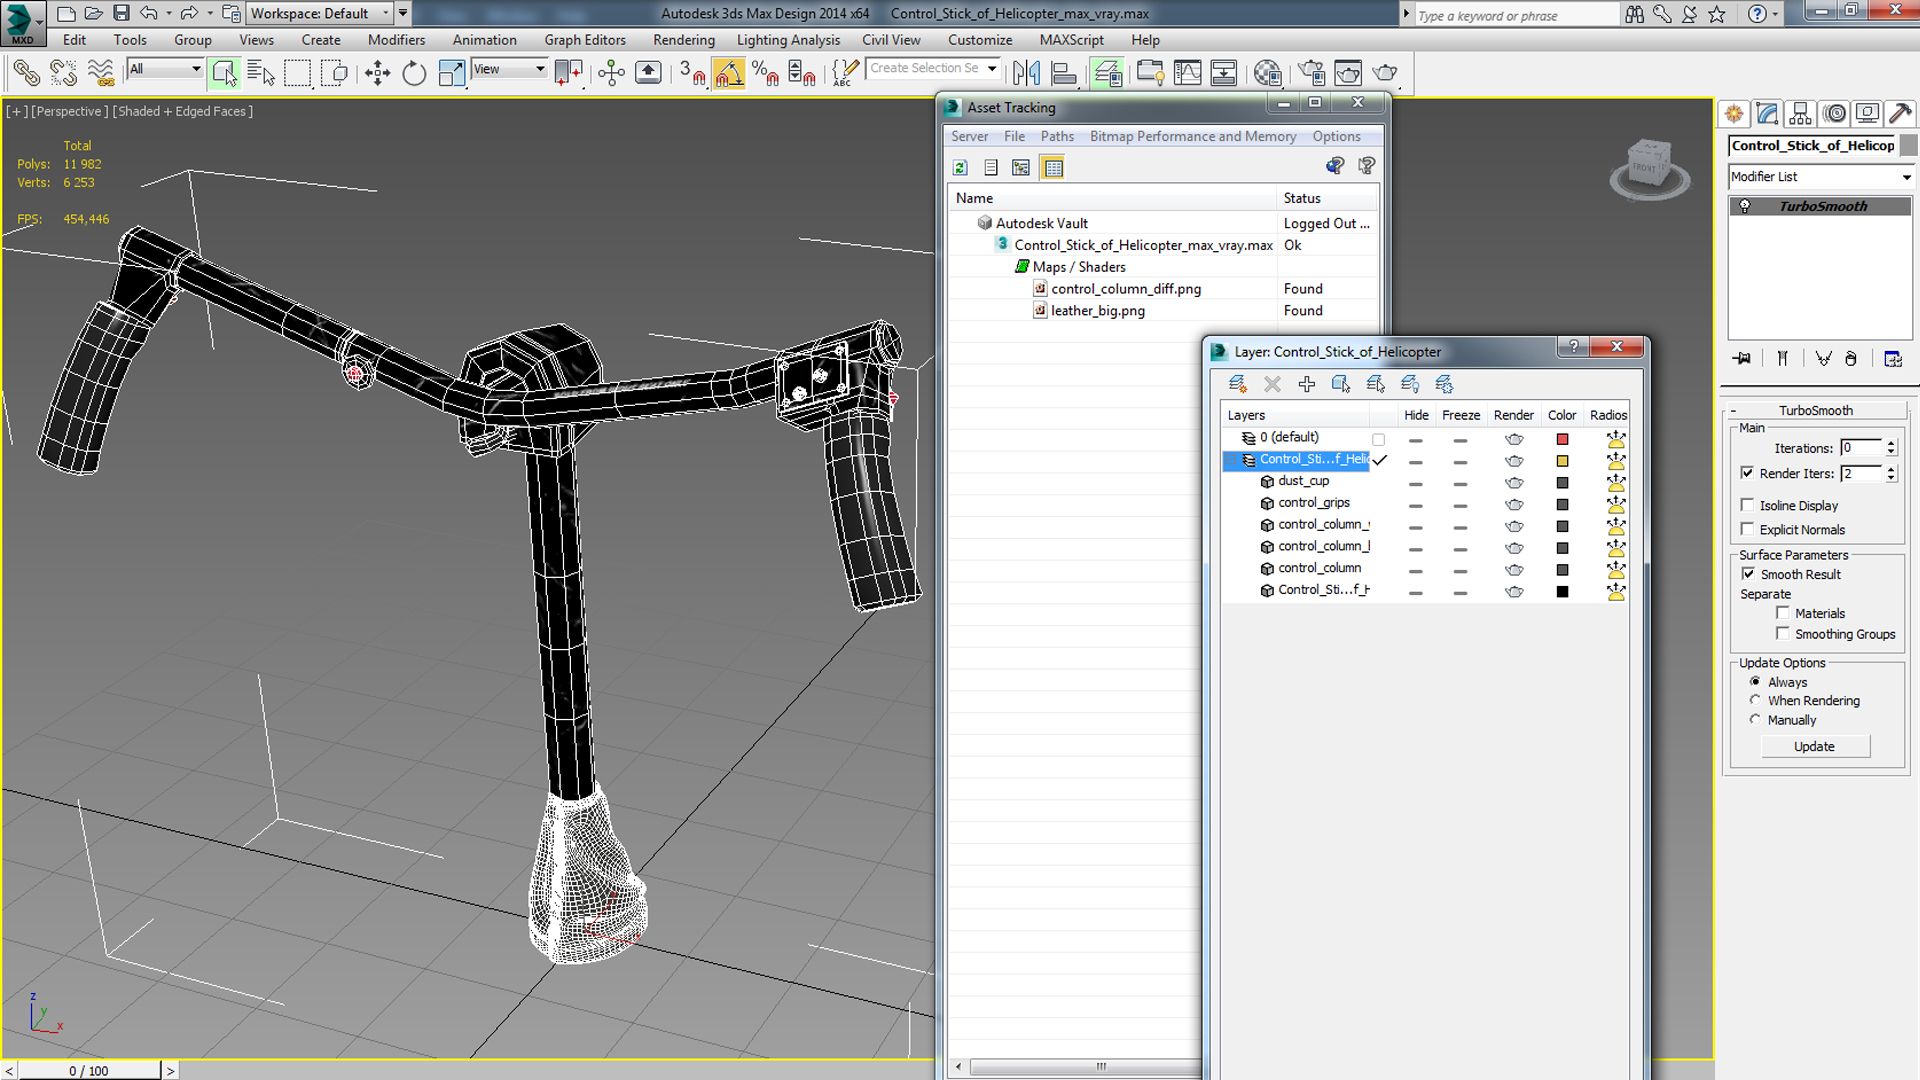The image size is (1920, 1080).
Task: Activate Select and Uniform Scale tool
Action: [x=451, y=73]
